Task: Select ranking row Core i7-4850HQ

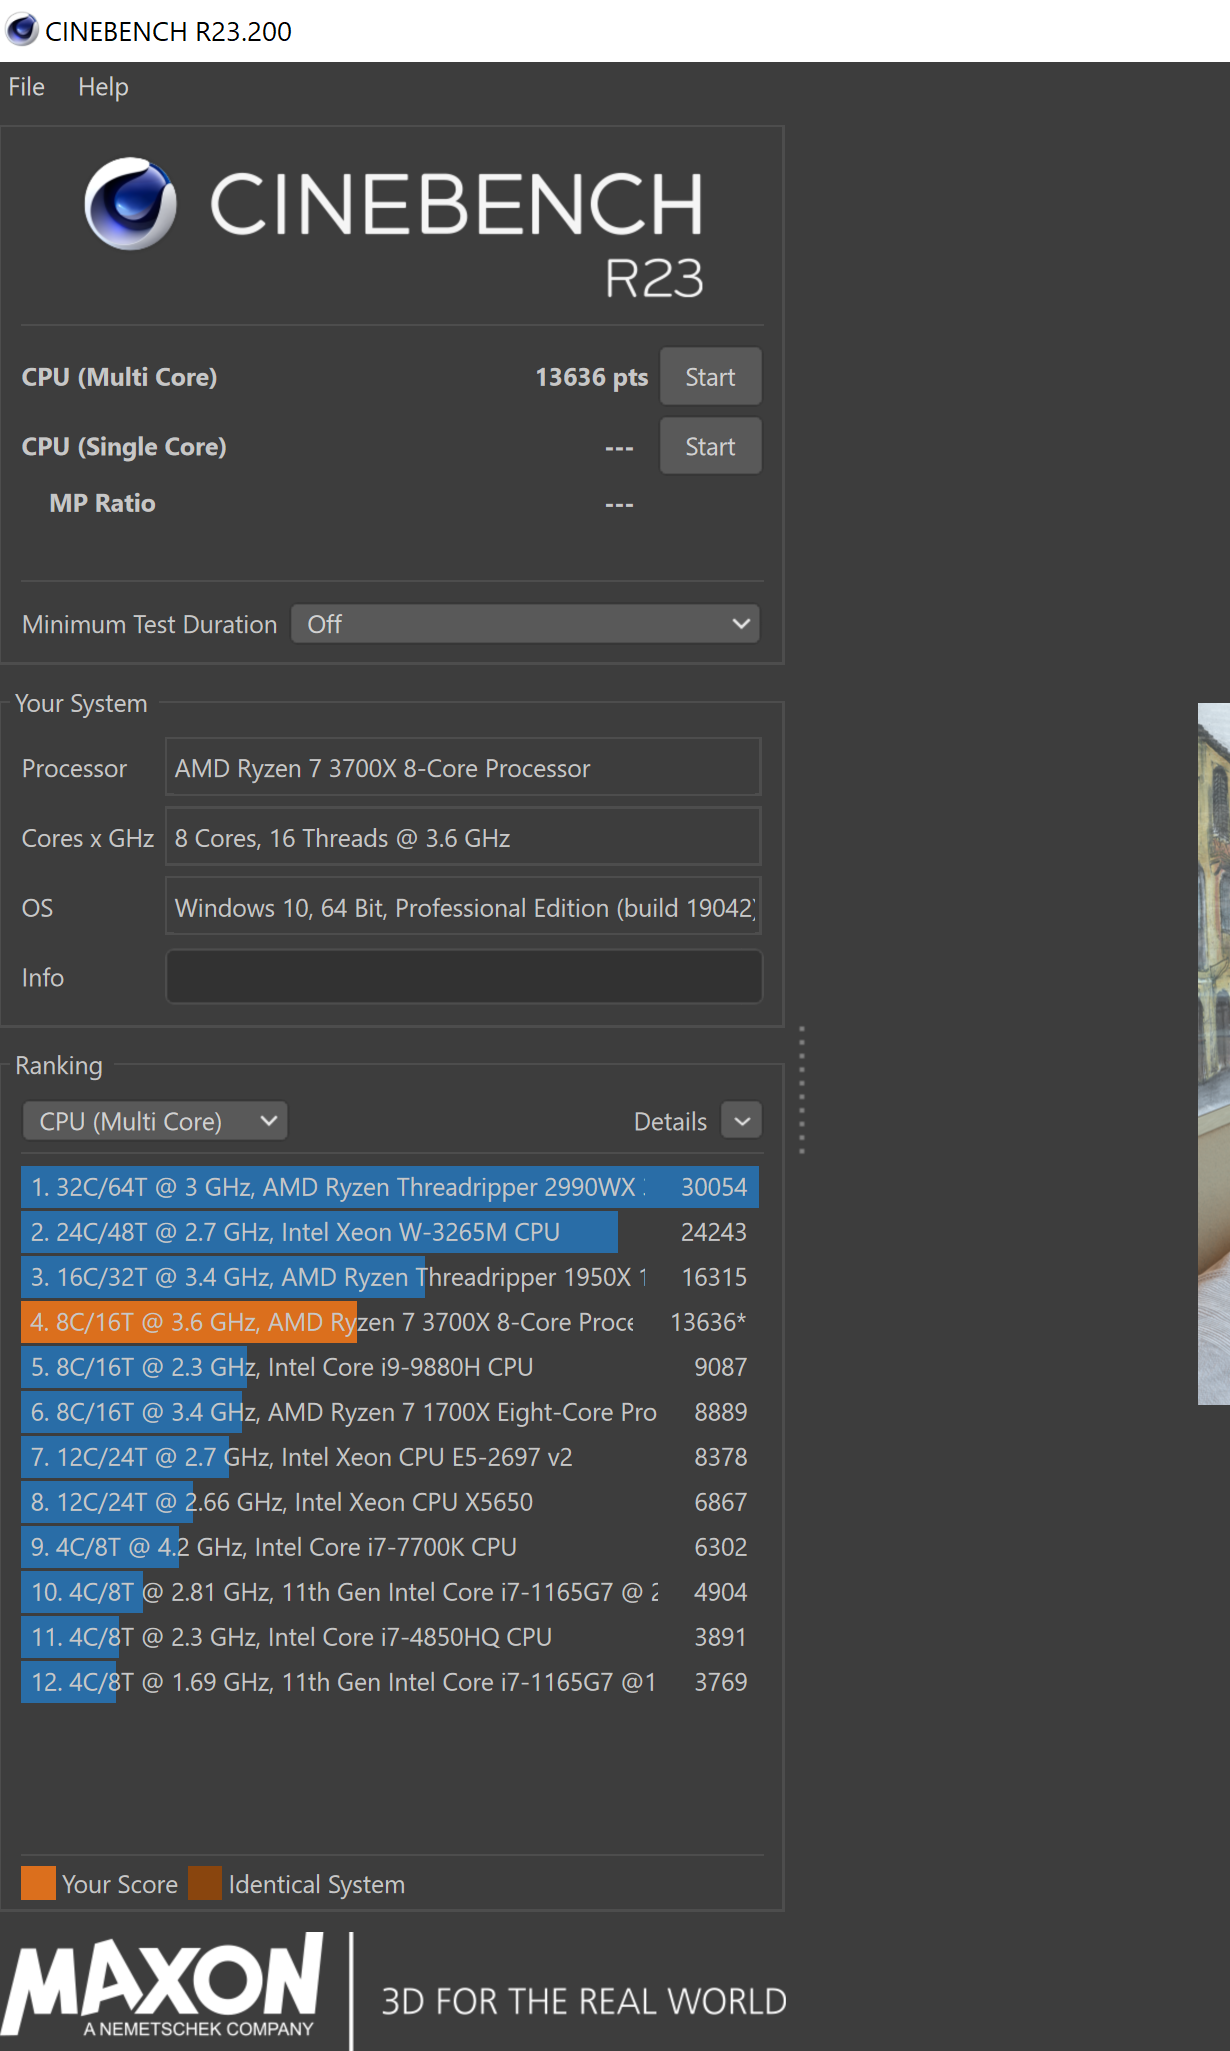Action: click(x=390, y=1637)
